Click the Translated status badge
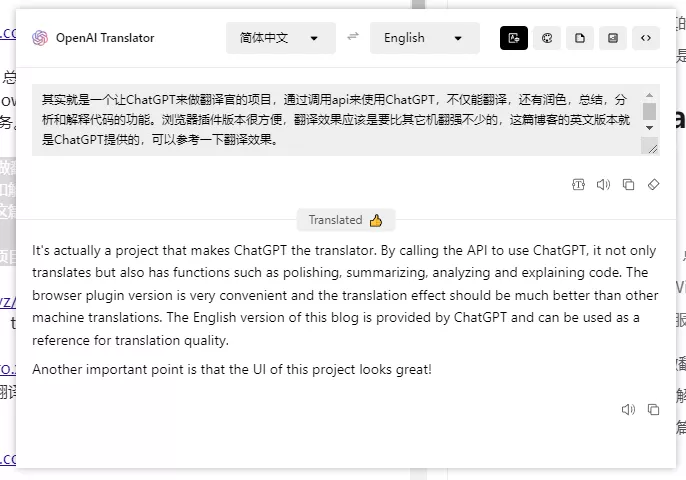 click(x=345, y=220)
